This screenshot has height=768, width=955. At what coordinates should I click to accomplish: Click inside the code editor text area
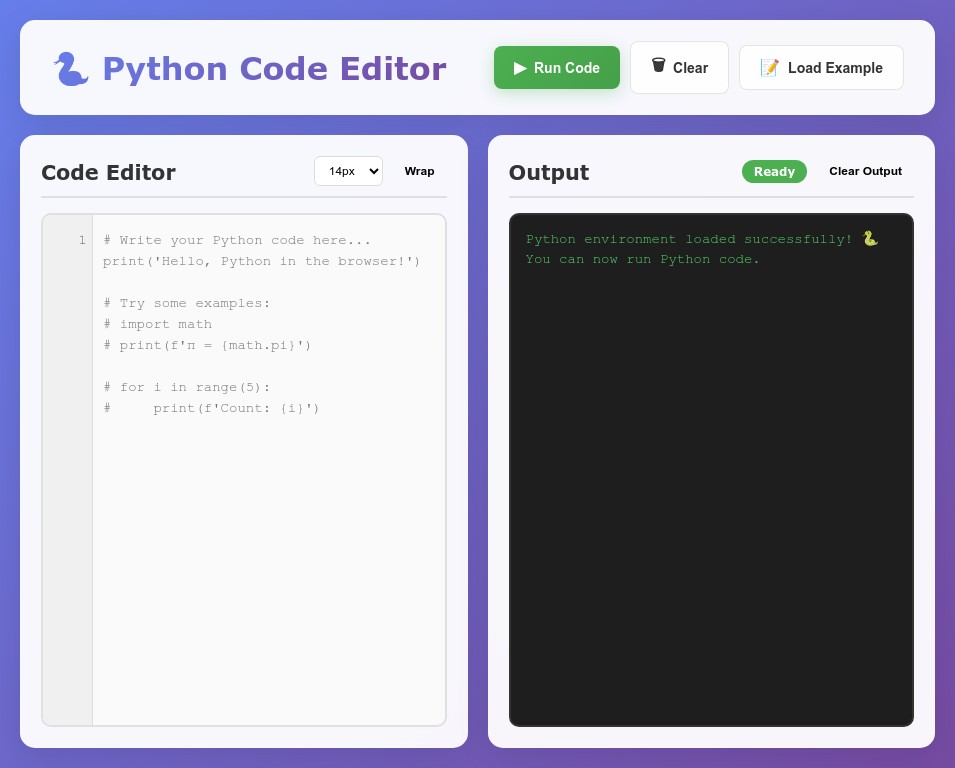coord(269,469)
